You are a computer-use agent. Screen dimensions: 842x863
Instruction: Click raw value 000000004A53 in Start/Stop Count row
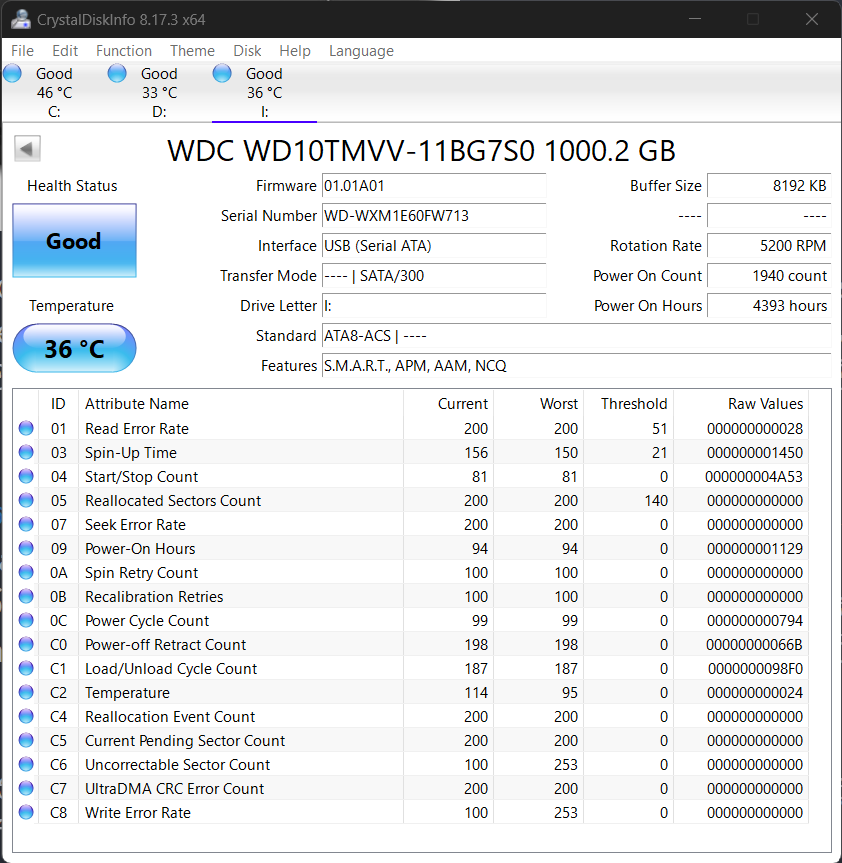pos(754,477)
